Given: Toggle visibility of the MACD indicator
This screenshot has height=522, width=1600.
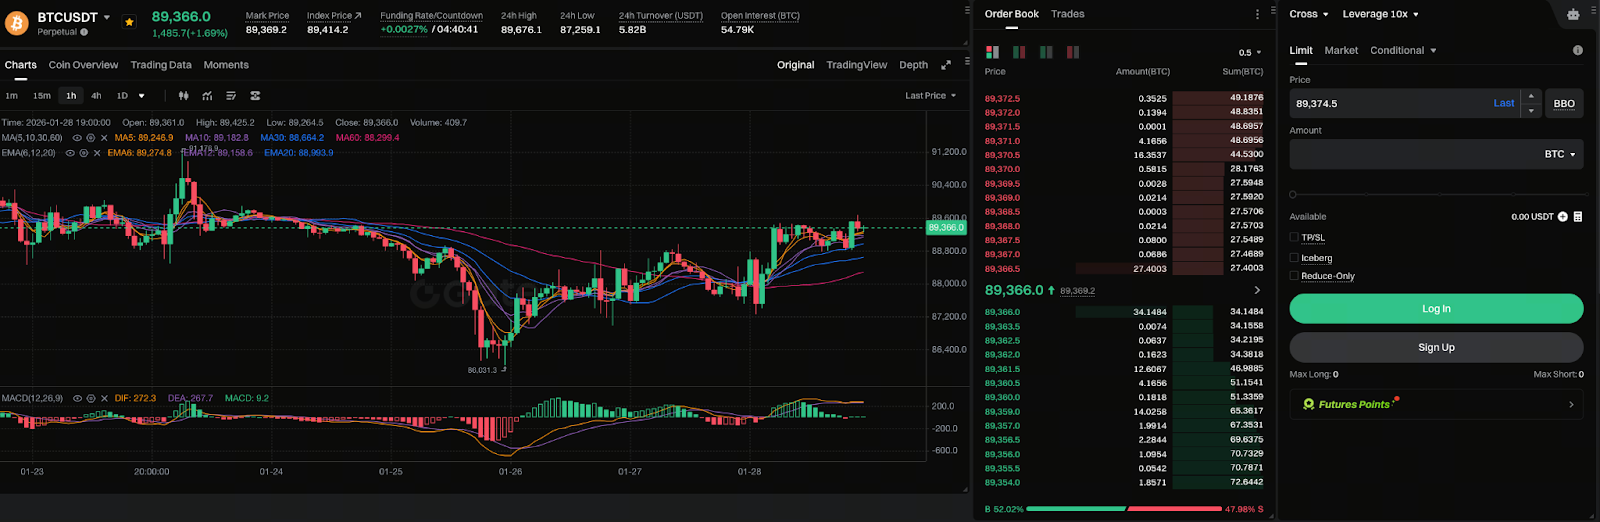Looking at the screenshot, I should tap(77, 398).
